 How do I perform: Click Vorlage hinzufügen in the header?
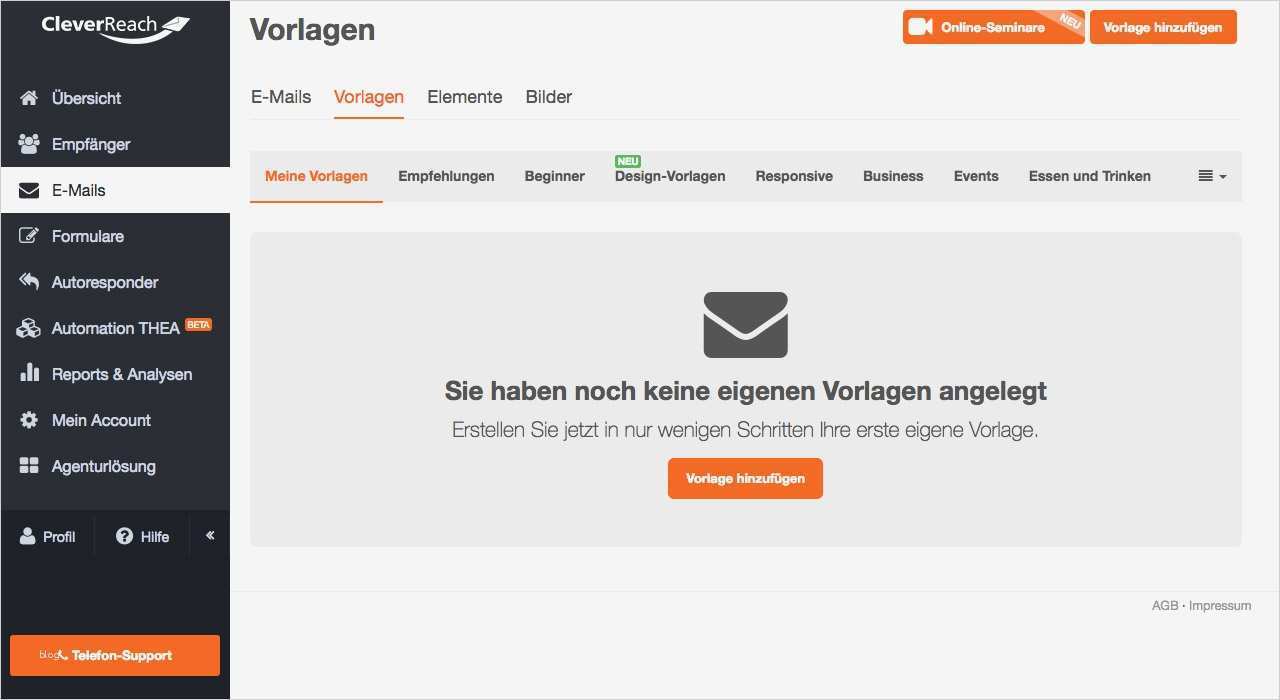coord(1163,27)
